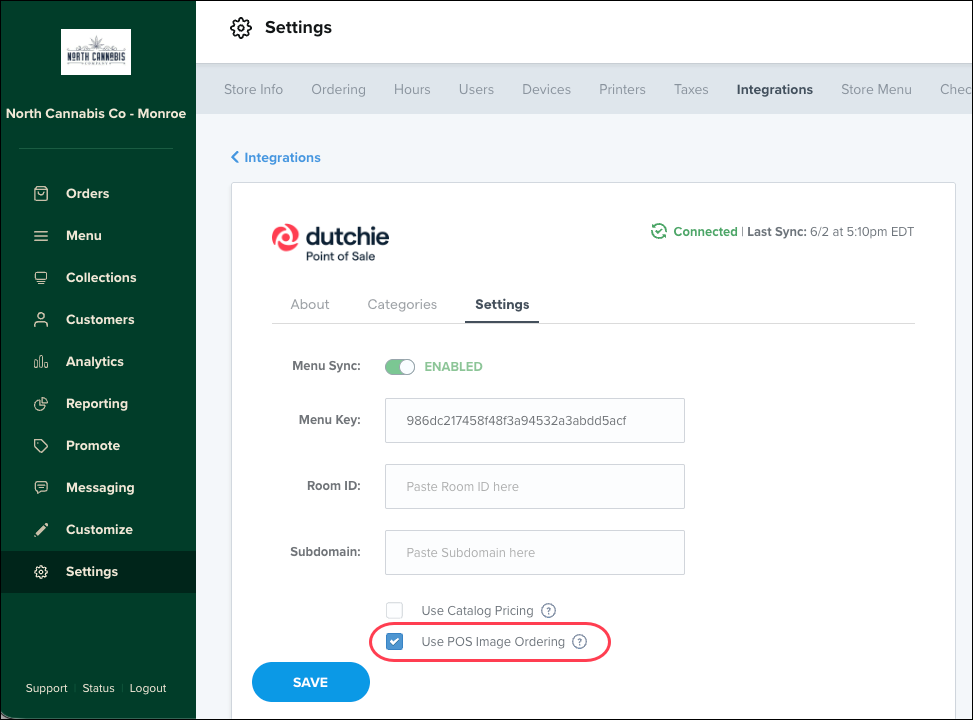Click the green Connected sync icon

tap(658, 232)
